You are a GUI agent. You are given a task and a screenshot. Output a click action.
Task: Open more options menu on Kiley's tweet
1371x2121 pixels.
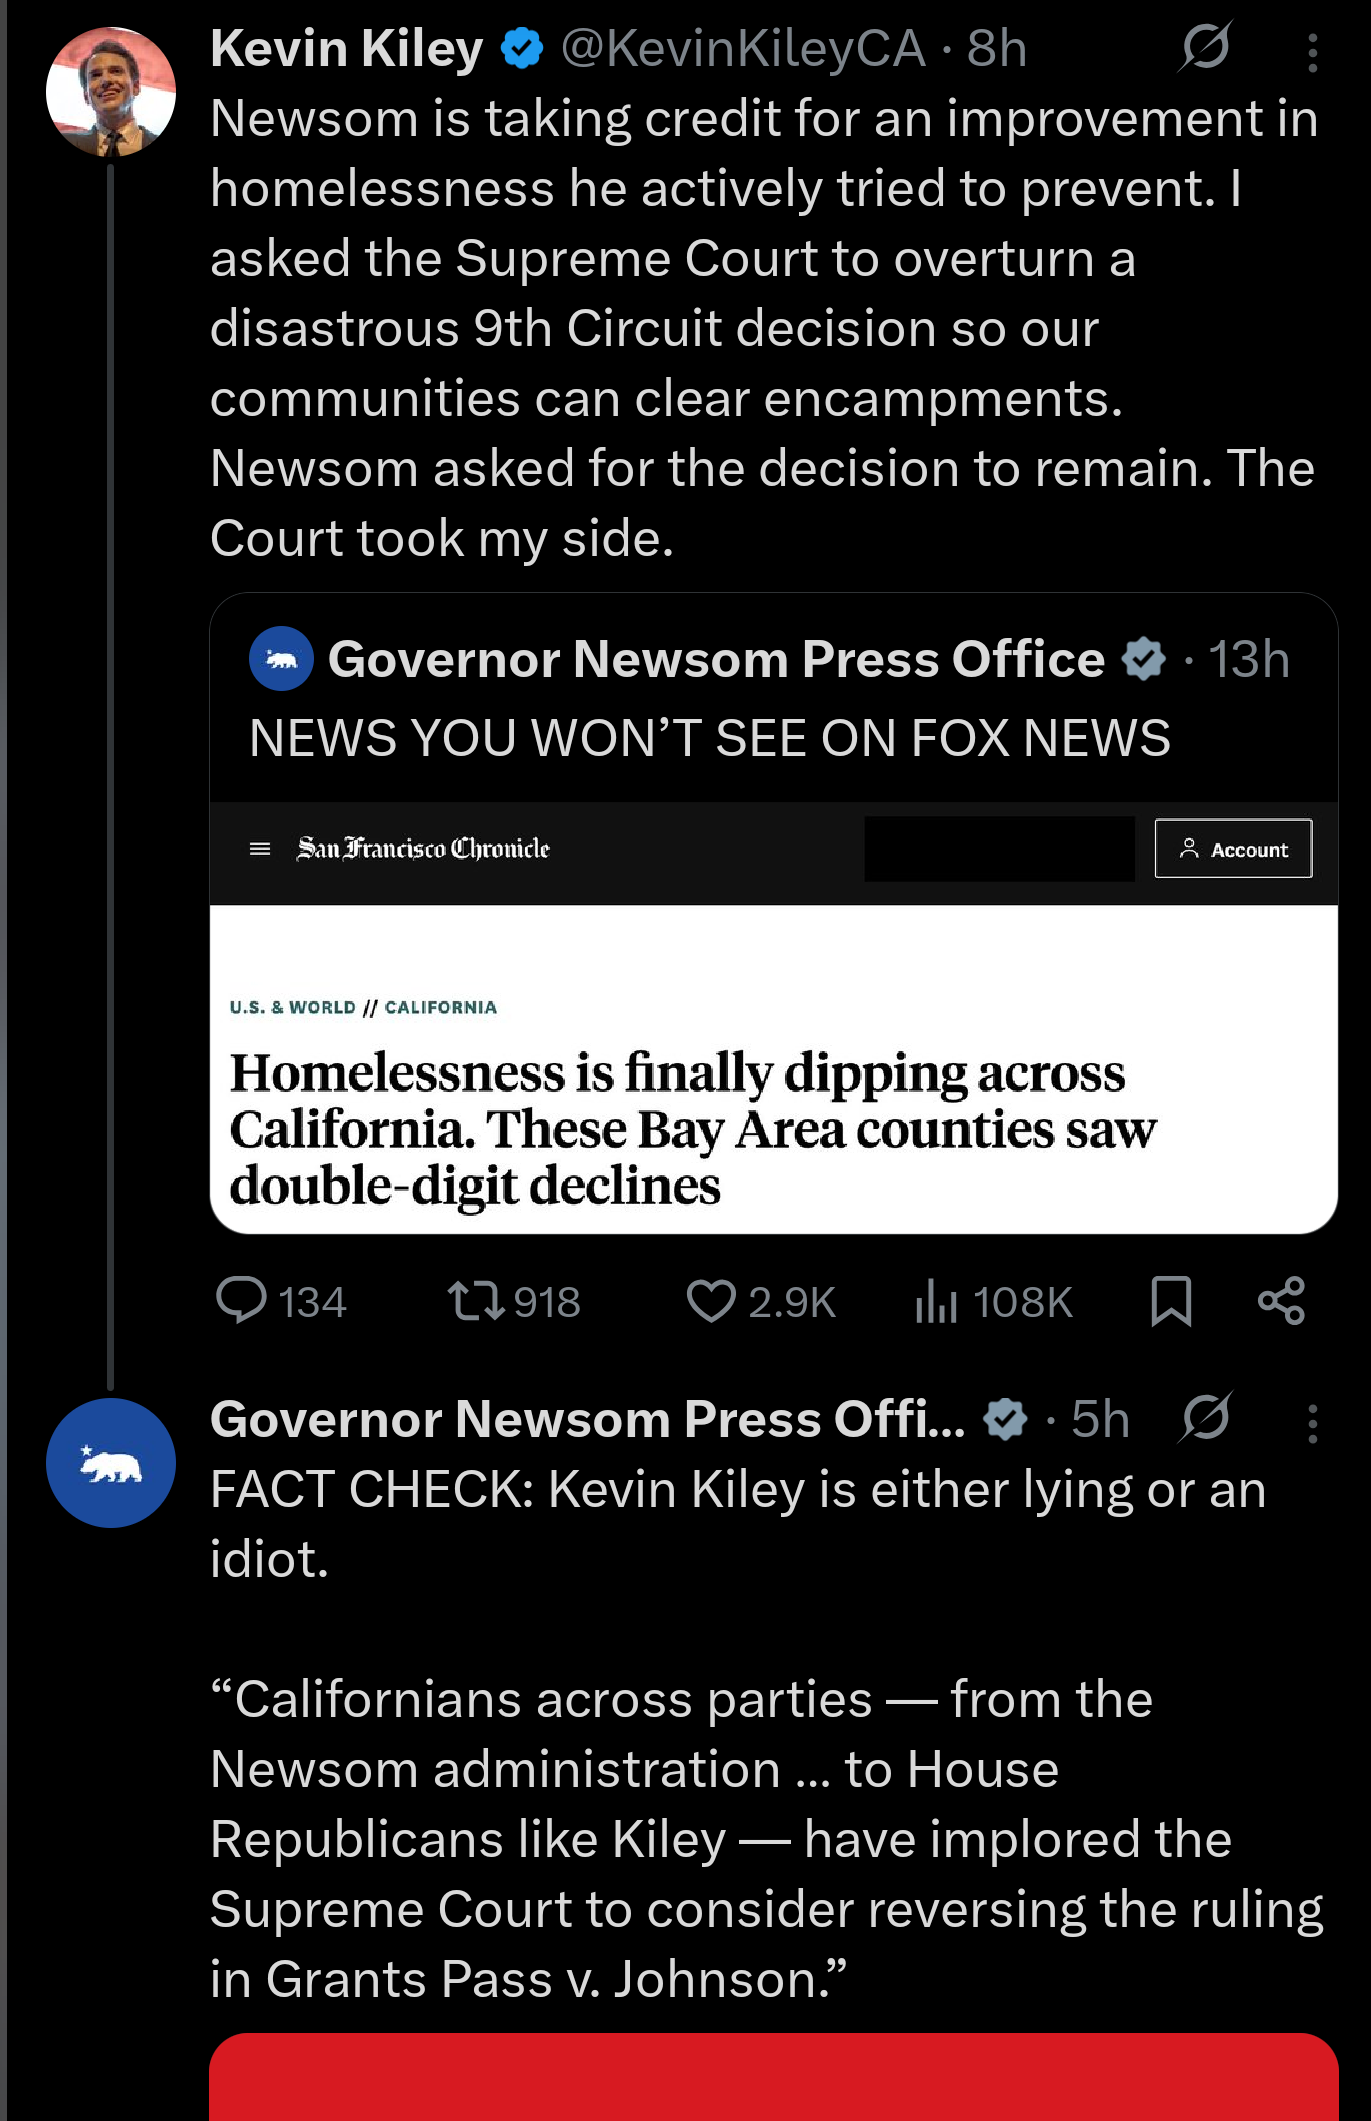[1312, 52]
